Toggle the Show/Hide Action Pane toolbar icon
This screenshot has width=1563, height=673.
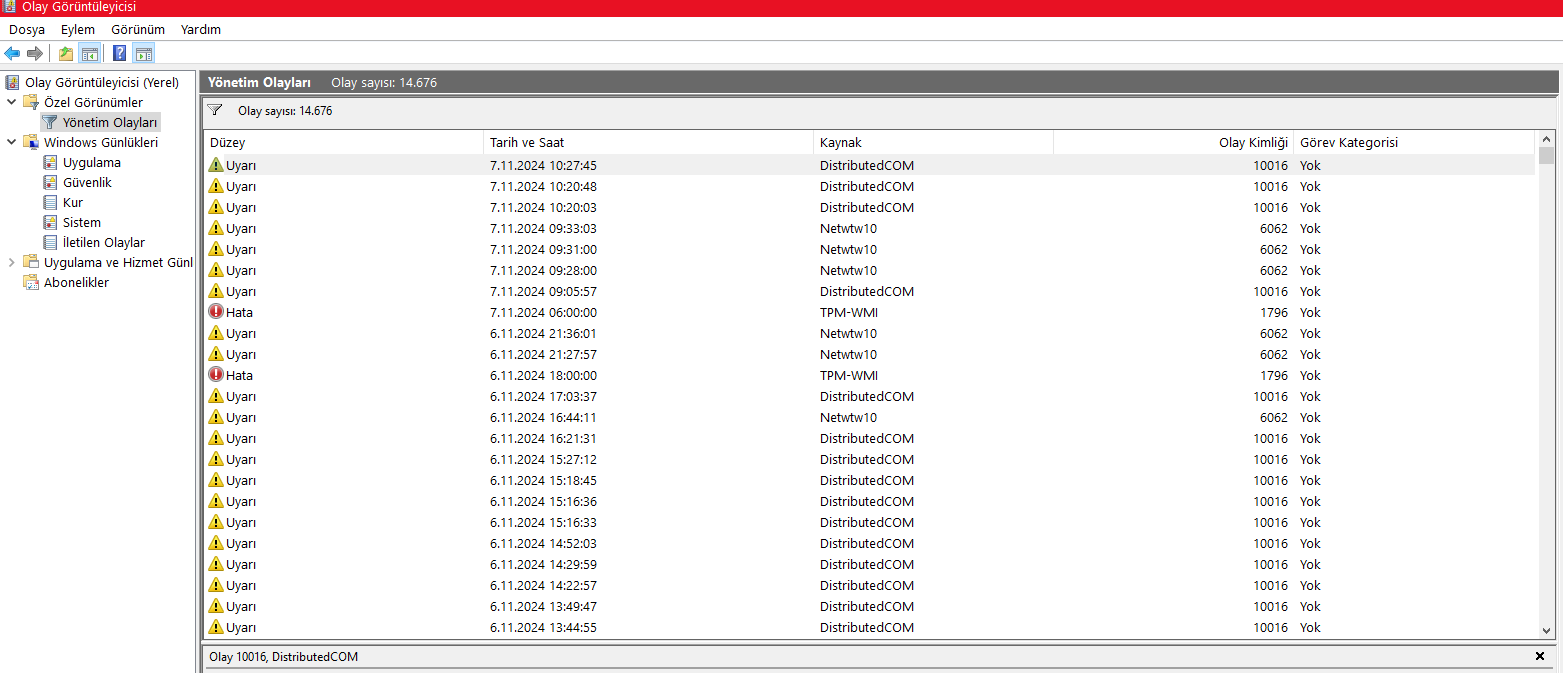tap(144, 53)
